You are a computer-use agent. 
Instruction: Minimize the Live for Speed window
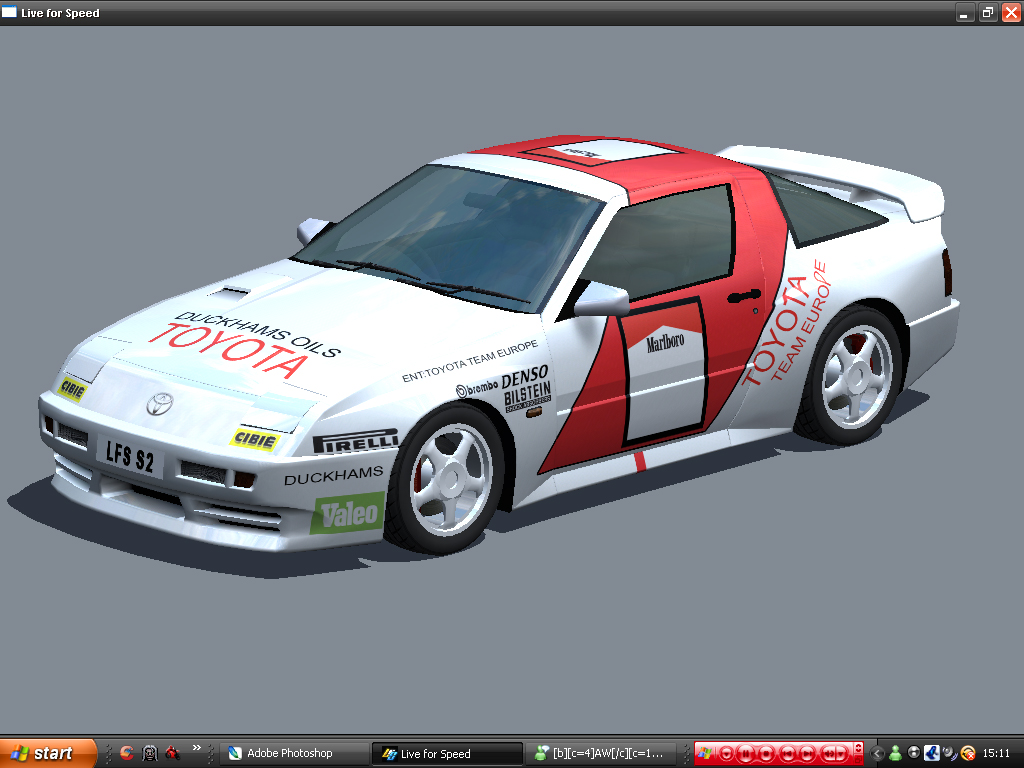click(965, 12)
